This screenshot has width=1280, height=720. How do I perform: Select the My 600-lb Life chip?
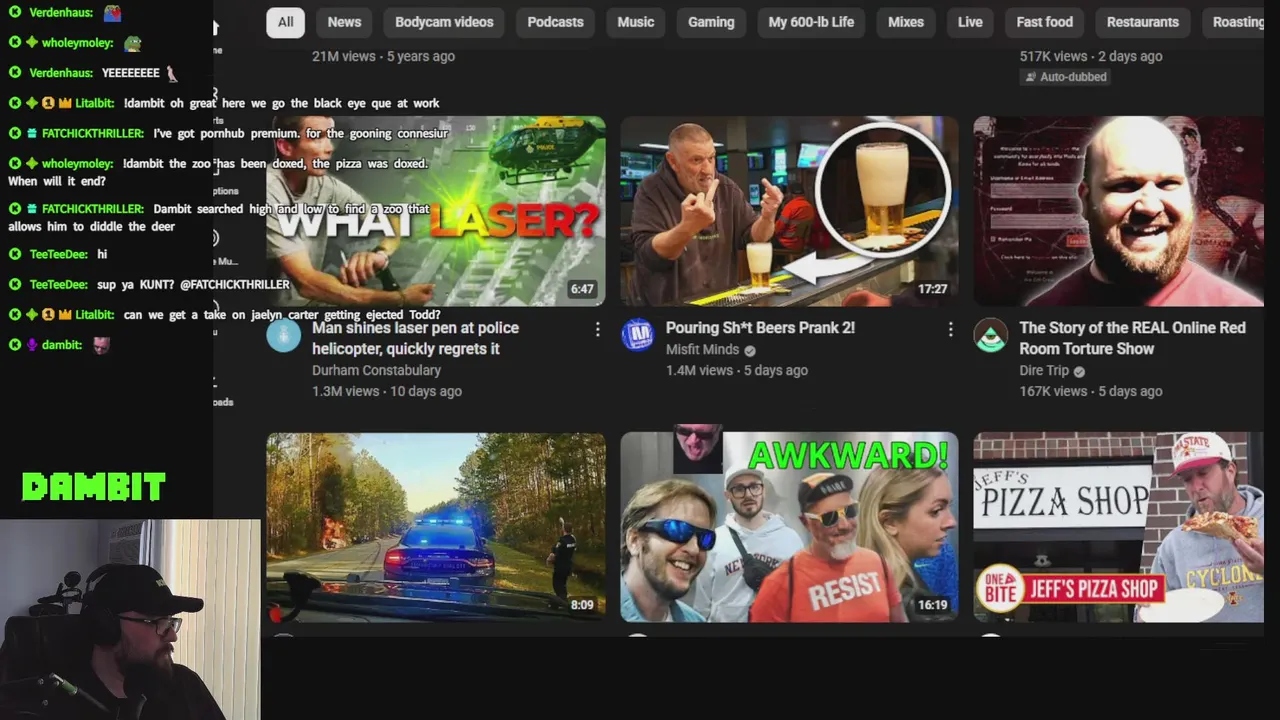click(811, 22)
